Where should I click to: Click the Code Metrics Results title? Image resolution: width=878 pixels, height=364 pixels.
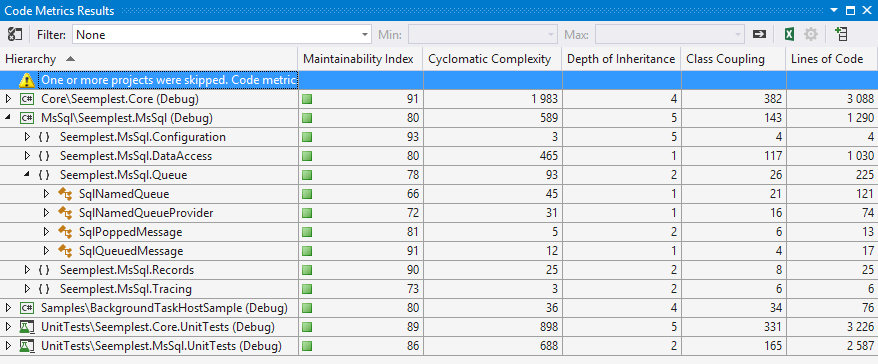[59, 10]
